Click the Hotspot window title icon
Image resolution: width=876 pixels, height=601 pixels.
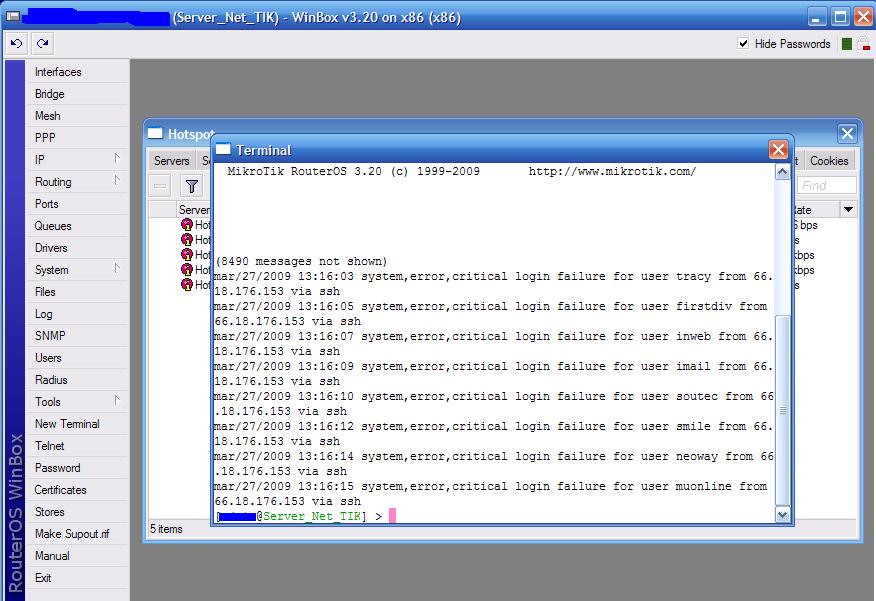(155, 133)
